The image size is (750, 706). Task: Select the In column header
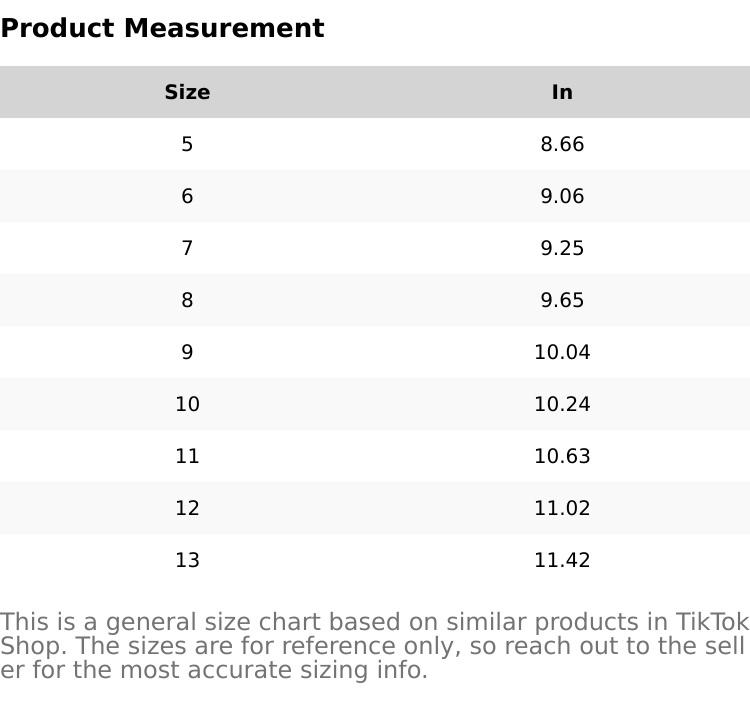(562, 92)
